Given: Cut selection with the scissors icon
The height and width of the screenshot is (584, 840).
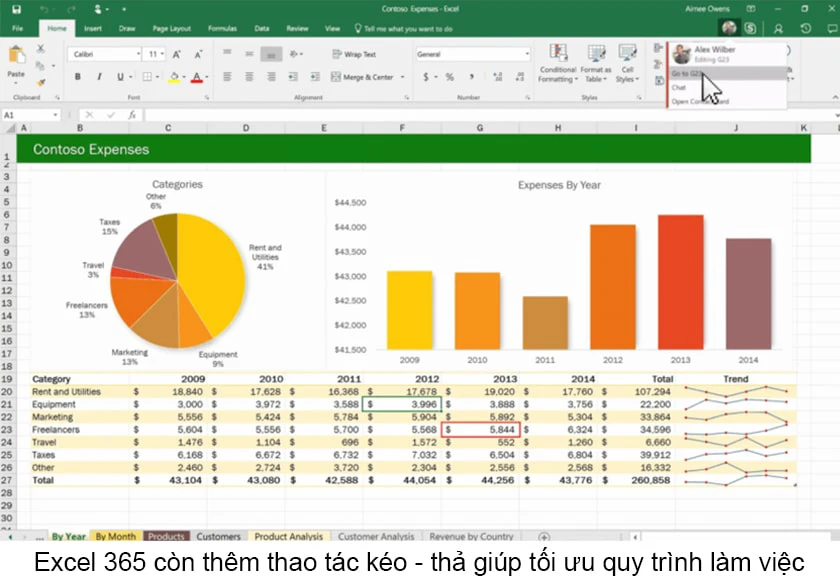Looking at the screenshot, I should [41, 49].
